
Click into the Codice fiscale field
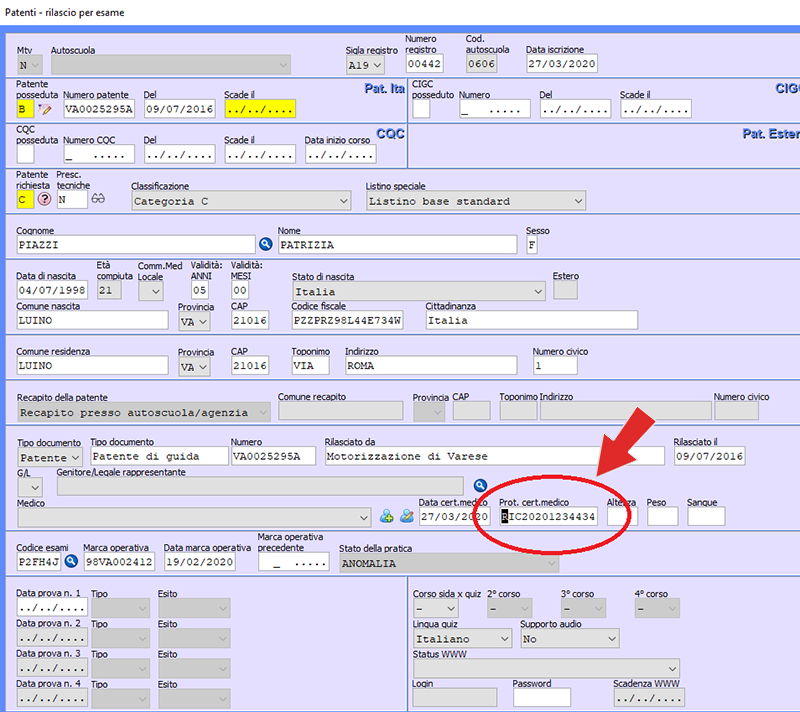(347, 321)
